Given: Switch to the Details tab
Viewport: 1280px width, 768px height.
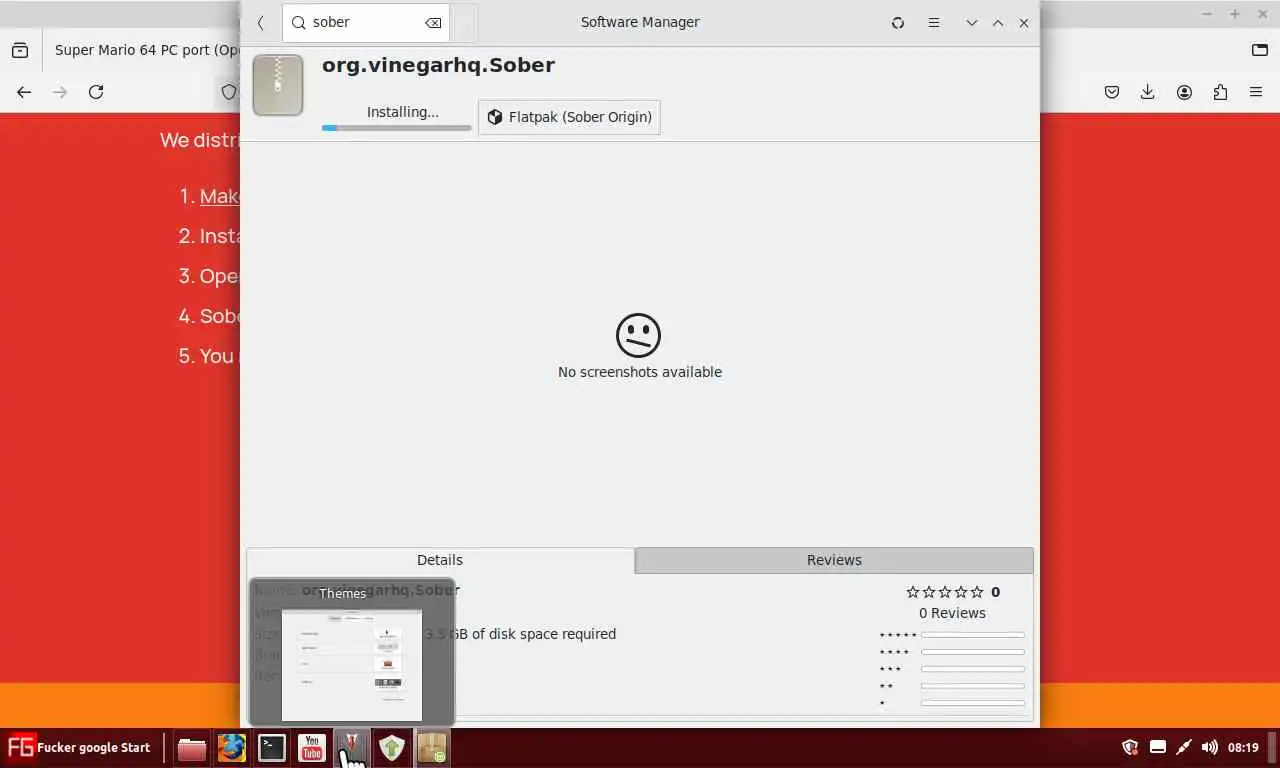Looking at the screenshot, I should tap(440, 560).
